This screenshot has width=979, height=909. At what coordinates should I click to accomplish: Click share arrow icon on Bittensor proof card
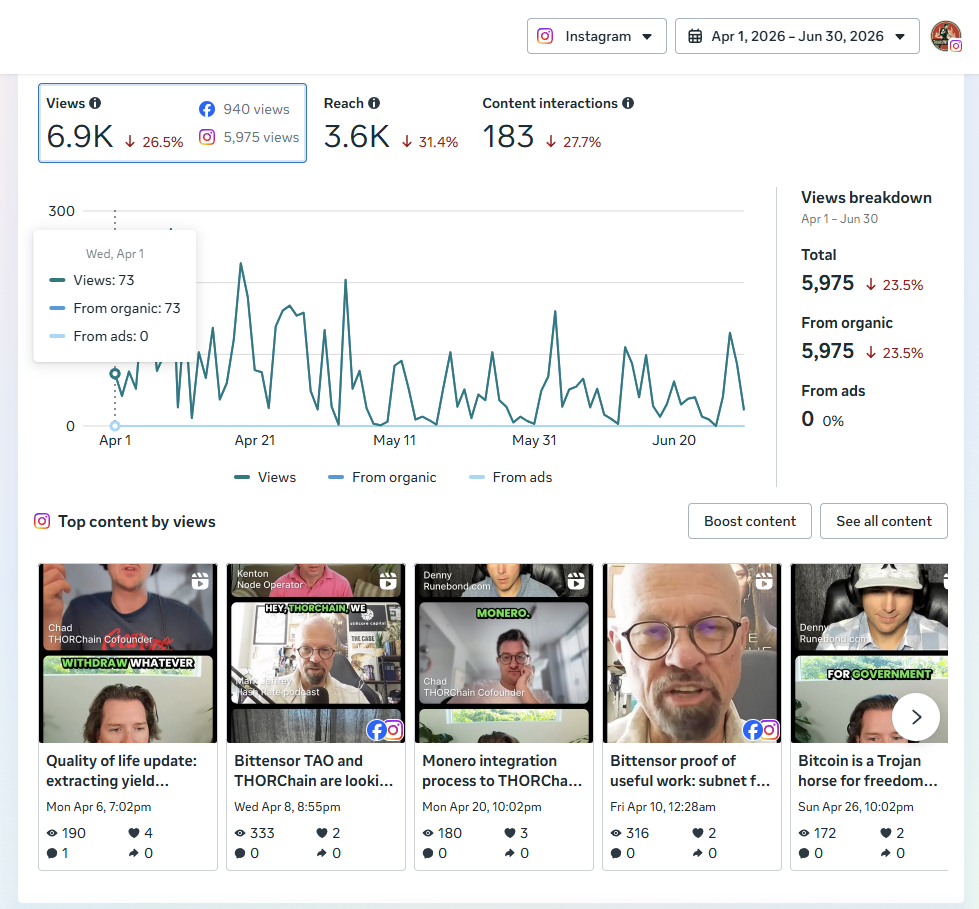pyautogui.click(x=697, y=853)
